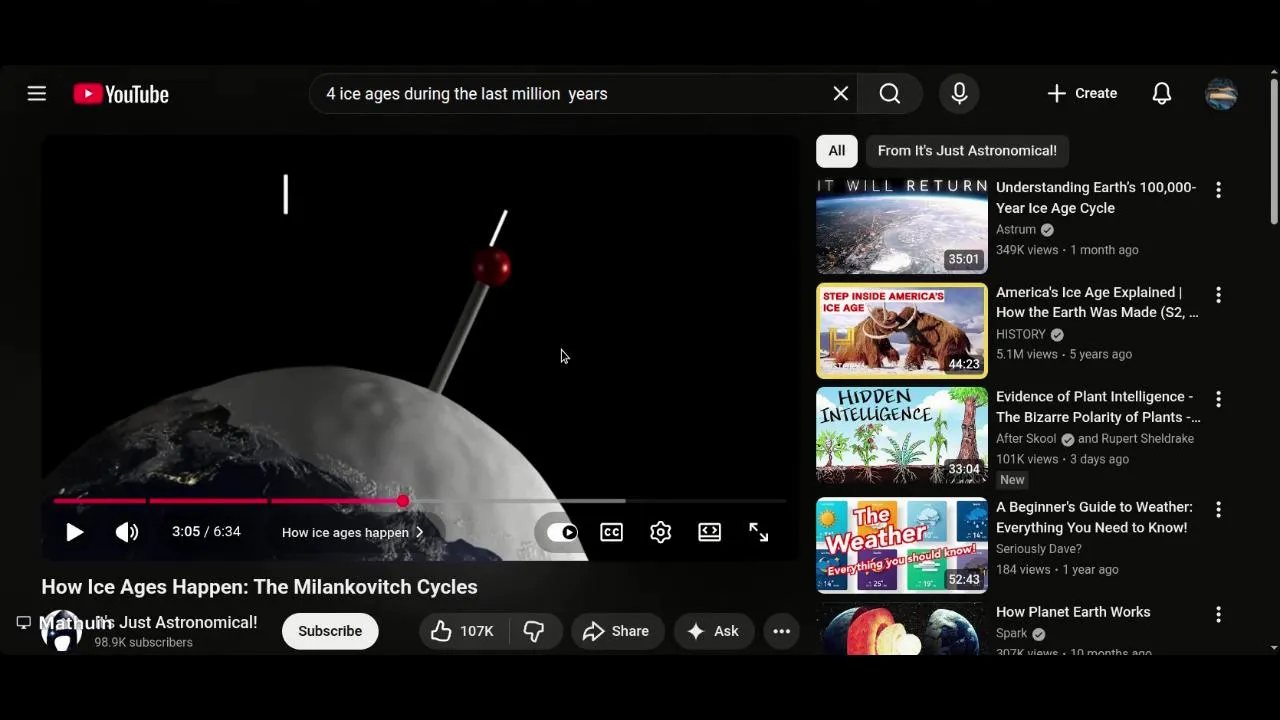Screen dimensions: 1280x720
Task: Open the notifications bell
Action: (x=1161, y=93)
